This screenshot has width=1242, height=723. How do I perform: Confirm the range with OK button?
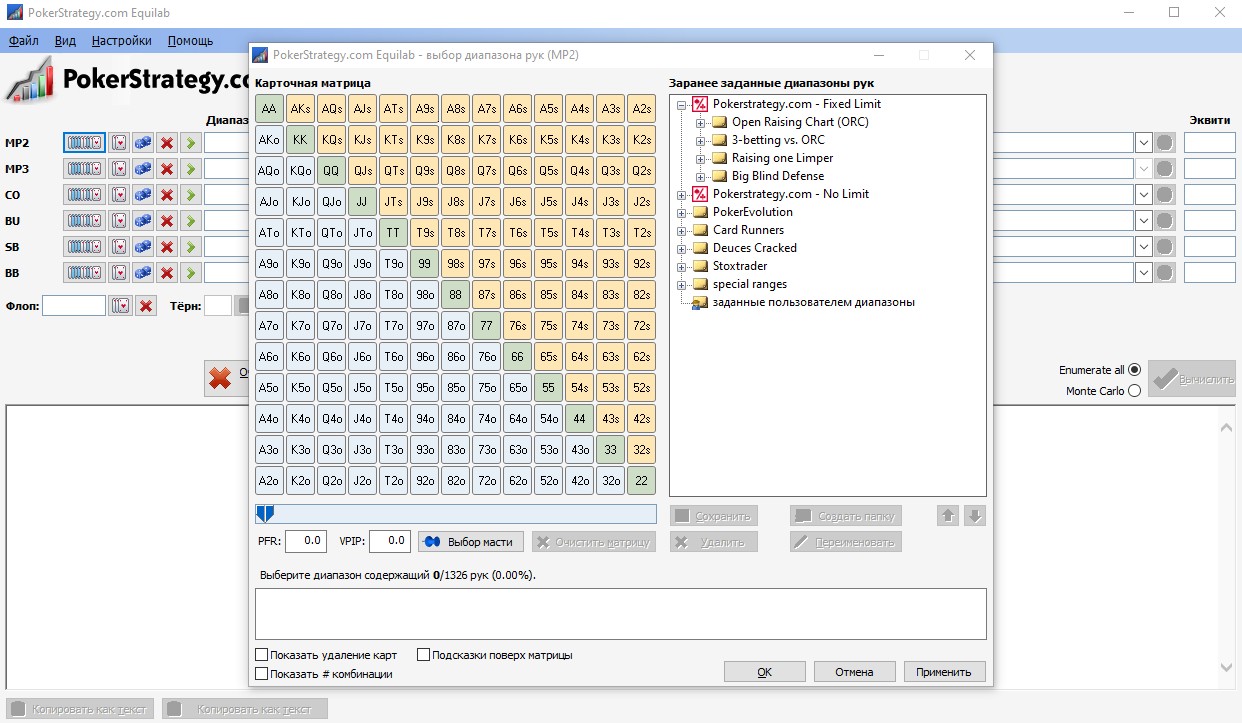point(764,672)
